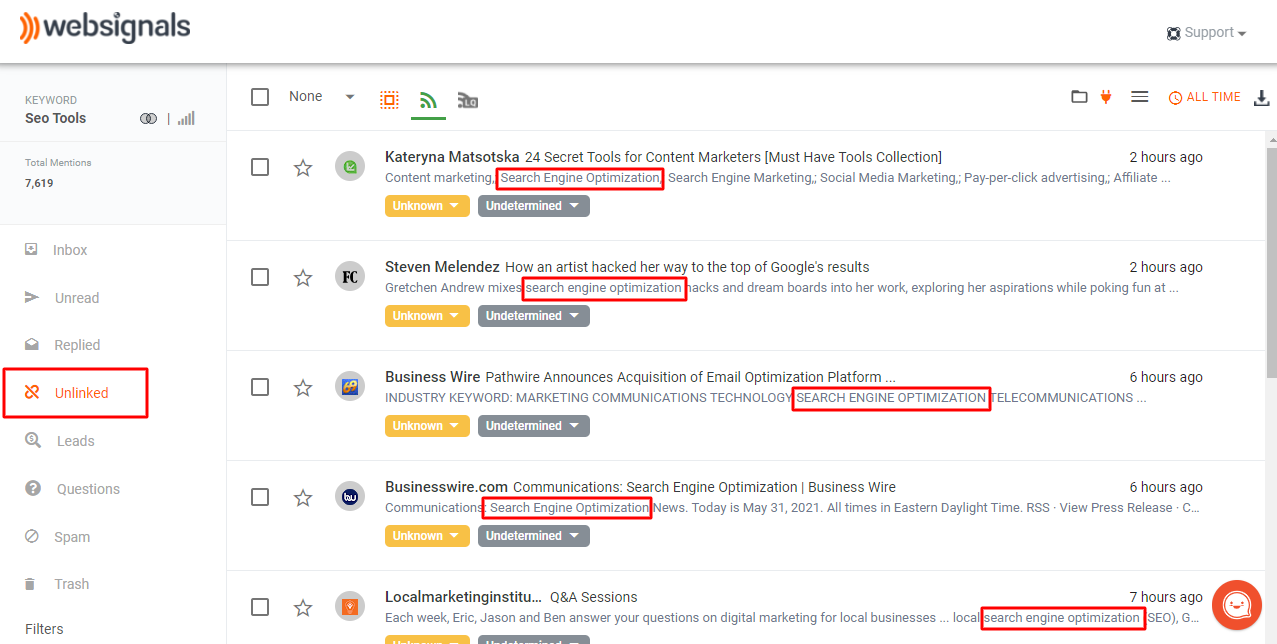This screenshot has height=644, width=1277.
Task: Open 'How an artist hacked her way' article
Action: click(687, 267)
